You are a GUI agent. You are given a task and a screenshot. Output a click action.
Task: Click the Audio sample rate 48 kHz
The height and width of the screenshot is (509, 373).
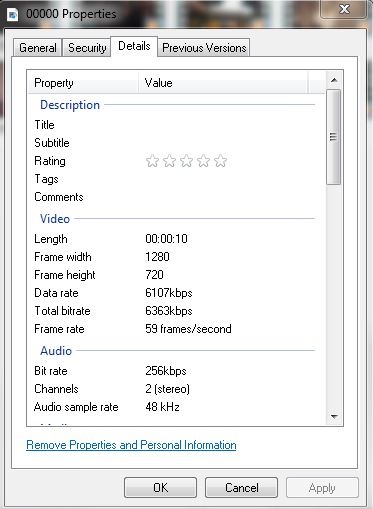pyautogui.click(x=162, y=407)
